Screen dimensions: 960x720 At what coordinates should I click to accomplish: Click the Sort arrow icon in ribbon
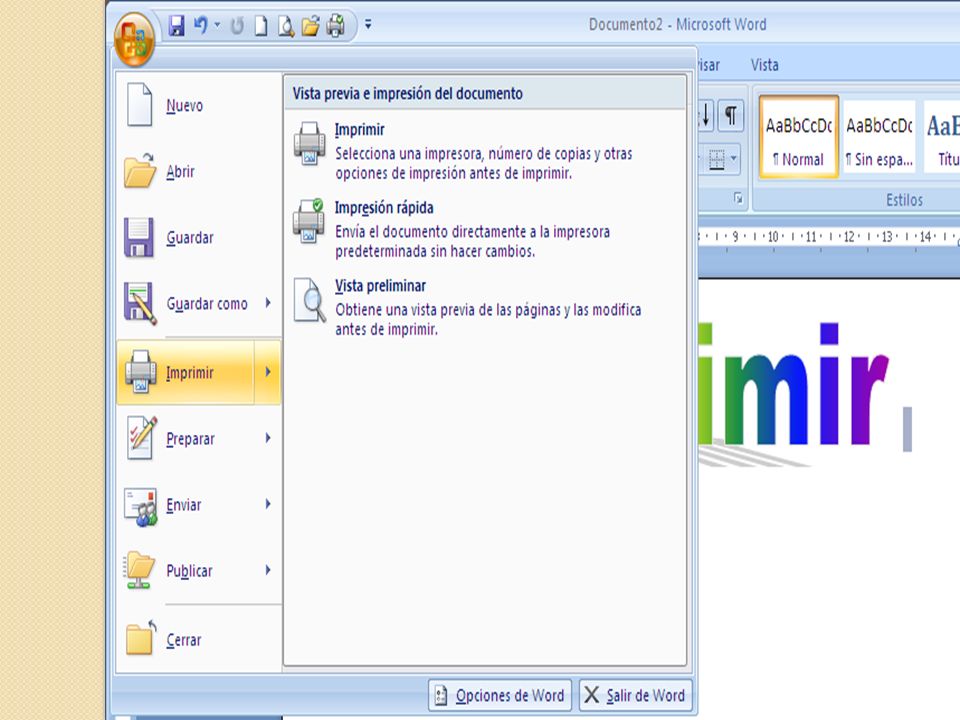coord(706,115)
